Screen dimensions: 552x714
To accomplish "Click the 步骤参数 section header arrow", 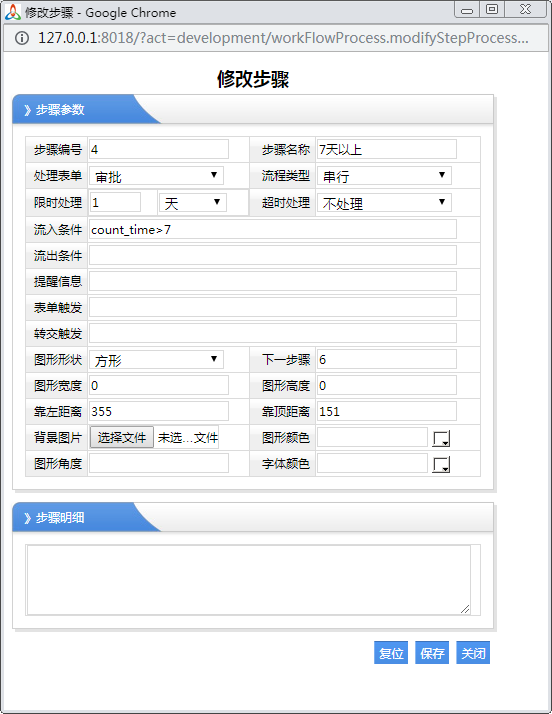I will pyautogui.click(x=27, y=110).
